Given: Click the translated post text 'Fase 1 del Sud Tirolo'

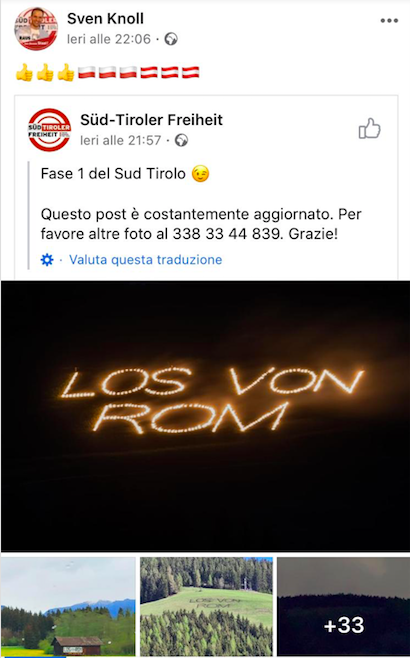Looking at the screenshot, I should click(x=113, y=174).
